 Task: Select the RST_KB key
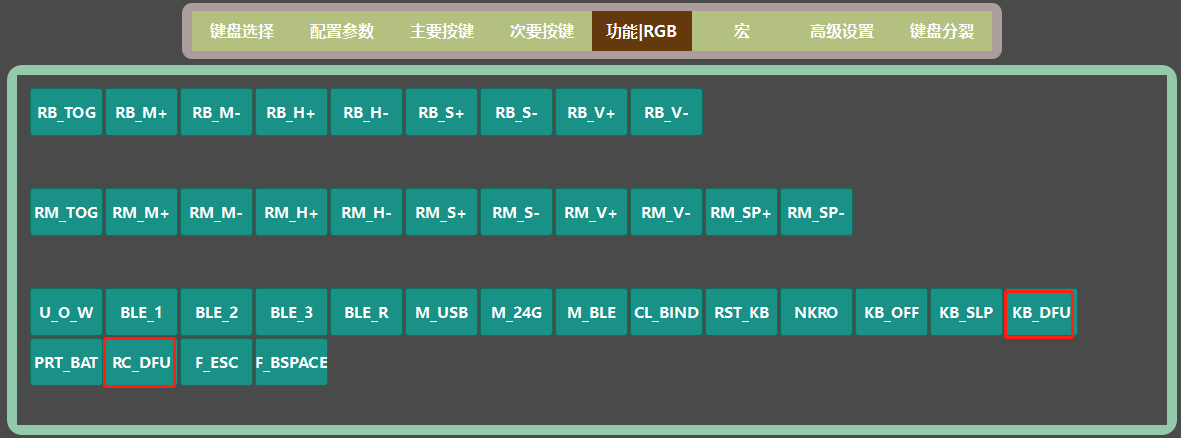pyautogui.click(x=741, y=312)
